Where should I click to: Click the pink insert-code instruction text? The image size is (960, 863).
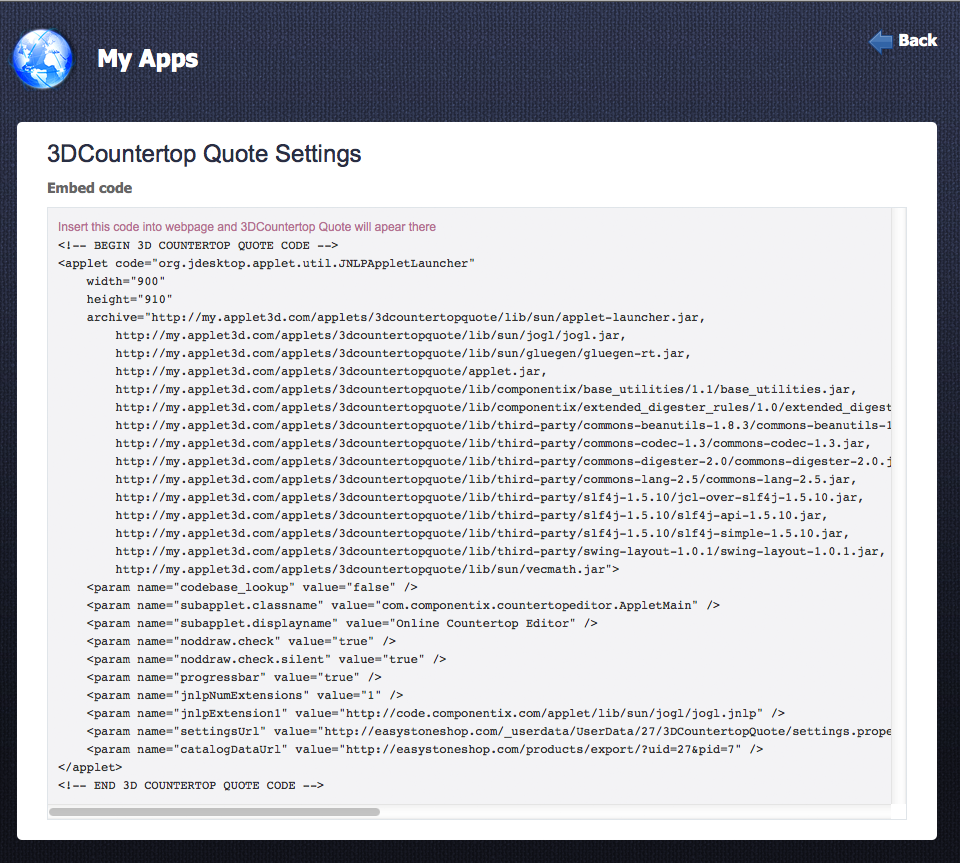pos(247,227)
